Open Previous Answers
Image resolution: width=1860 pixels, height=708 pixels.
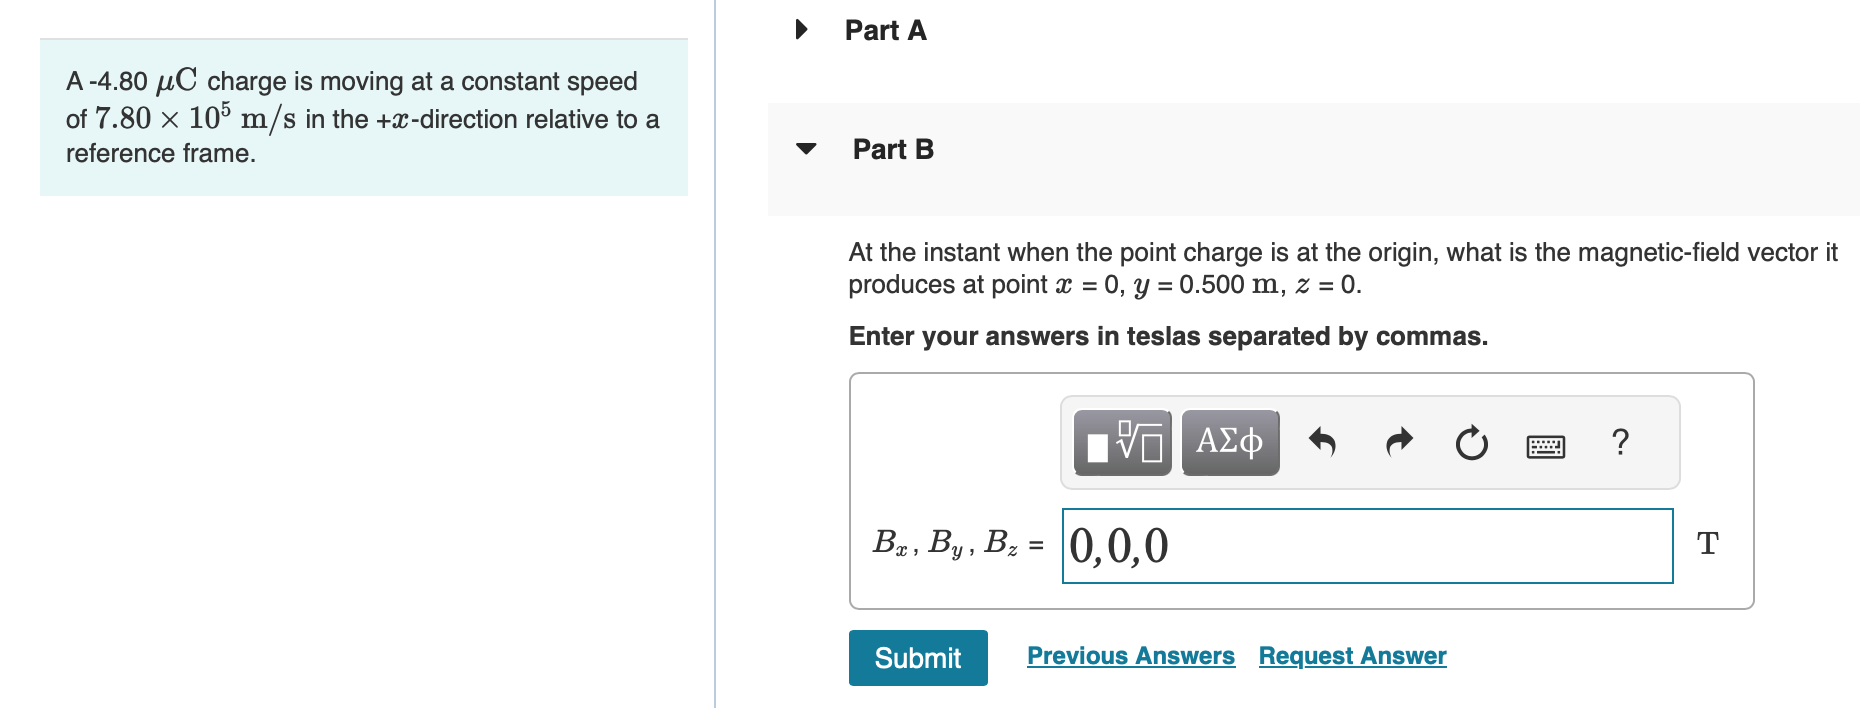(1131, 655)
